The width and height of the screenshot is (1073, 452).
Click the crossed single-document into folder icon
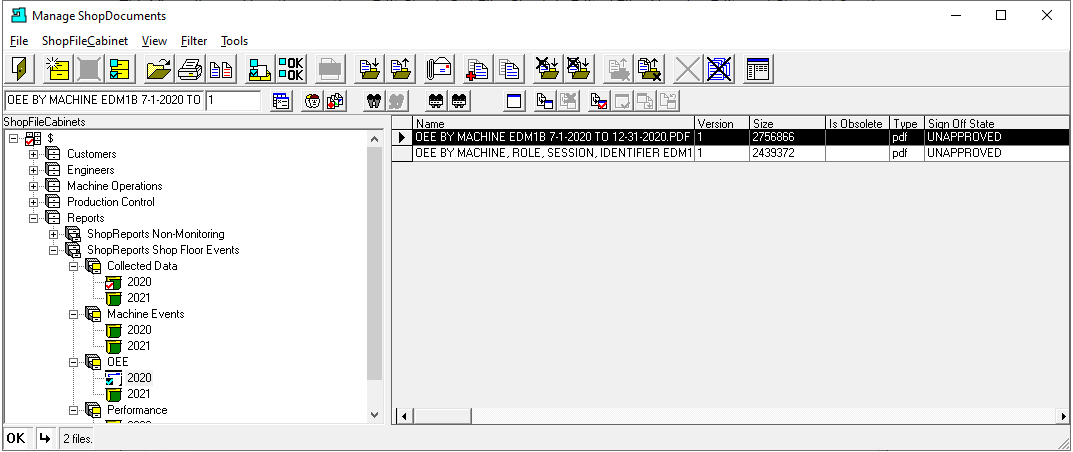click(547, 69)
